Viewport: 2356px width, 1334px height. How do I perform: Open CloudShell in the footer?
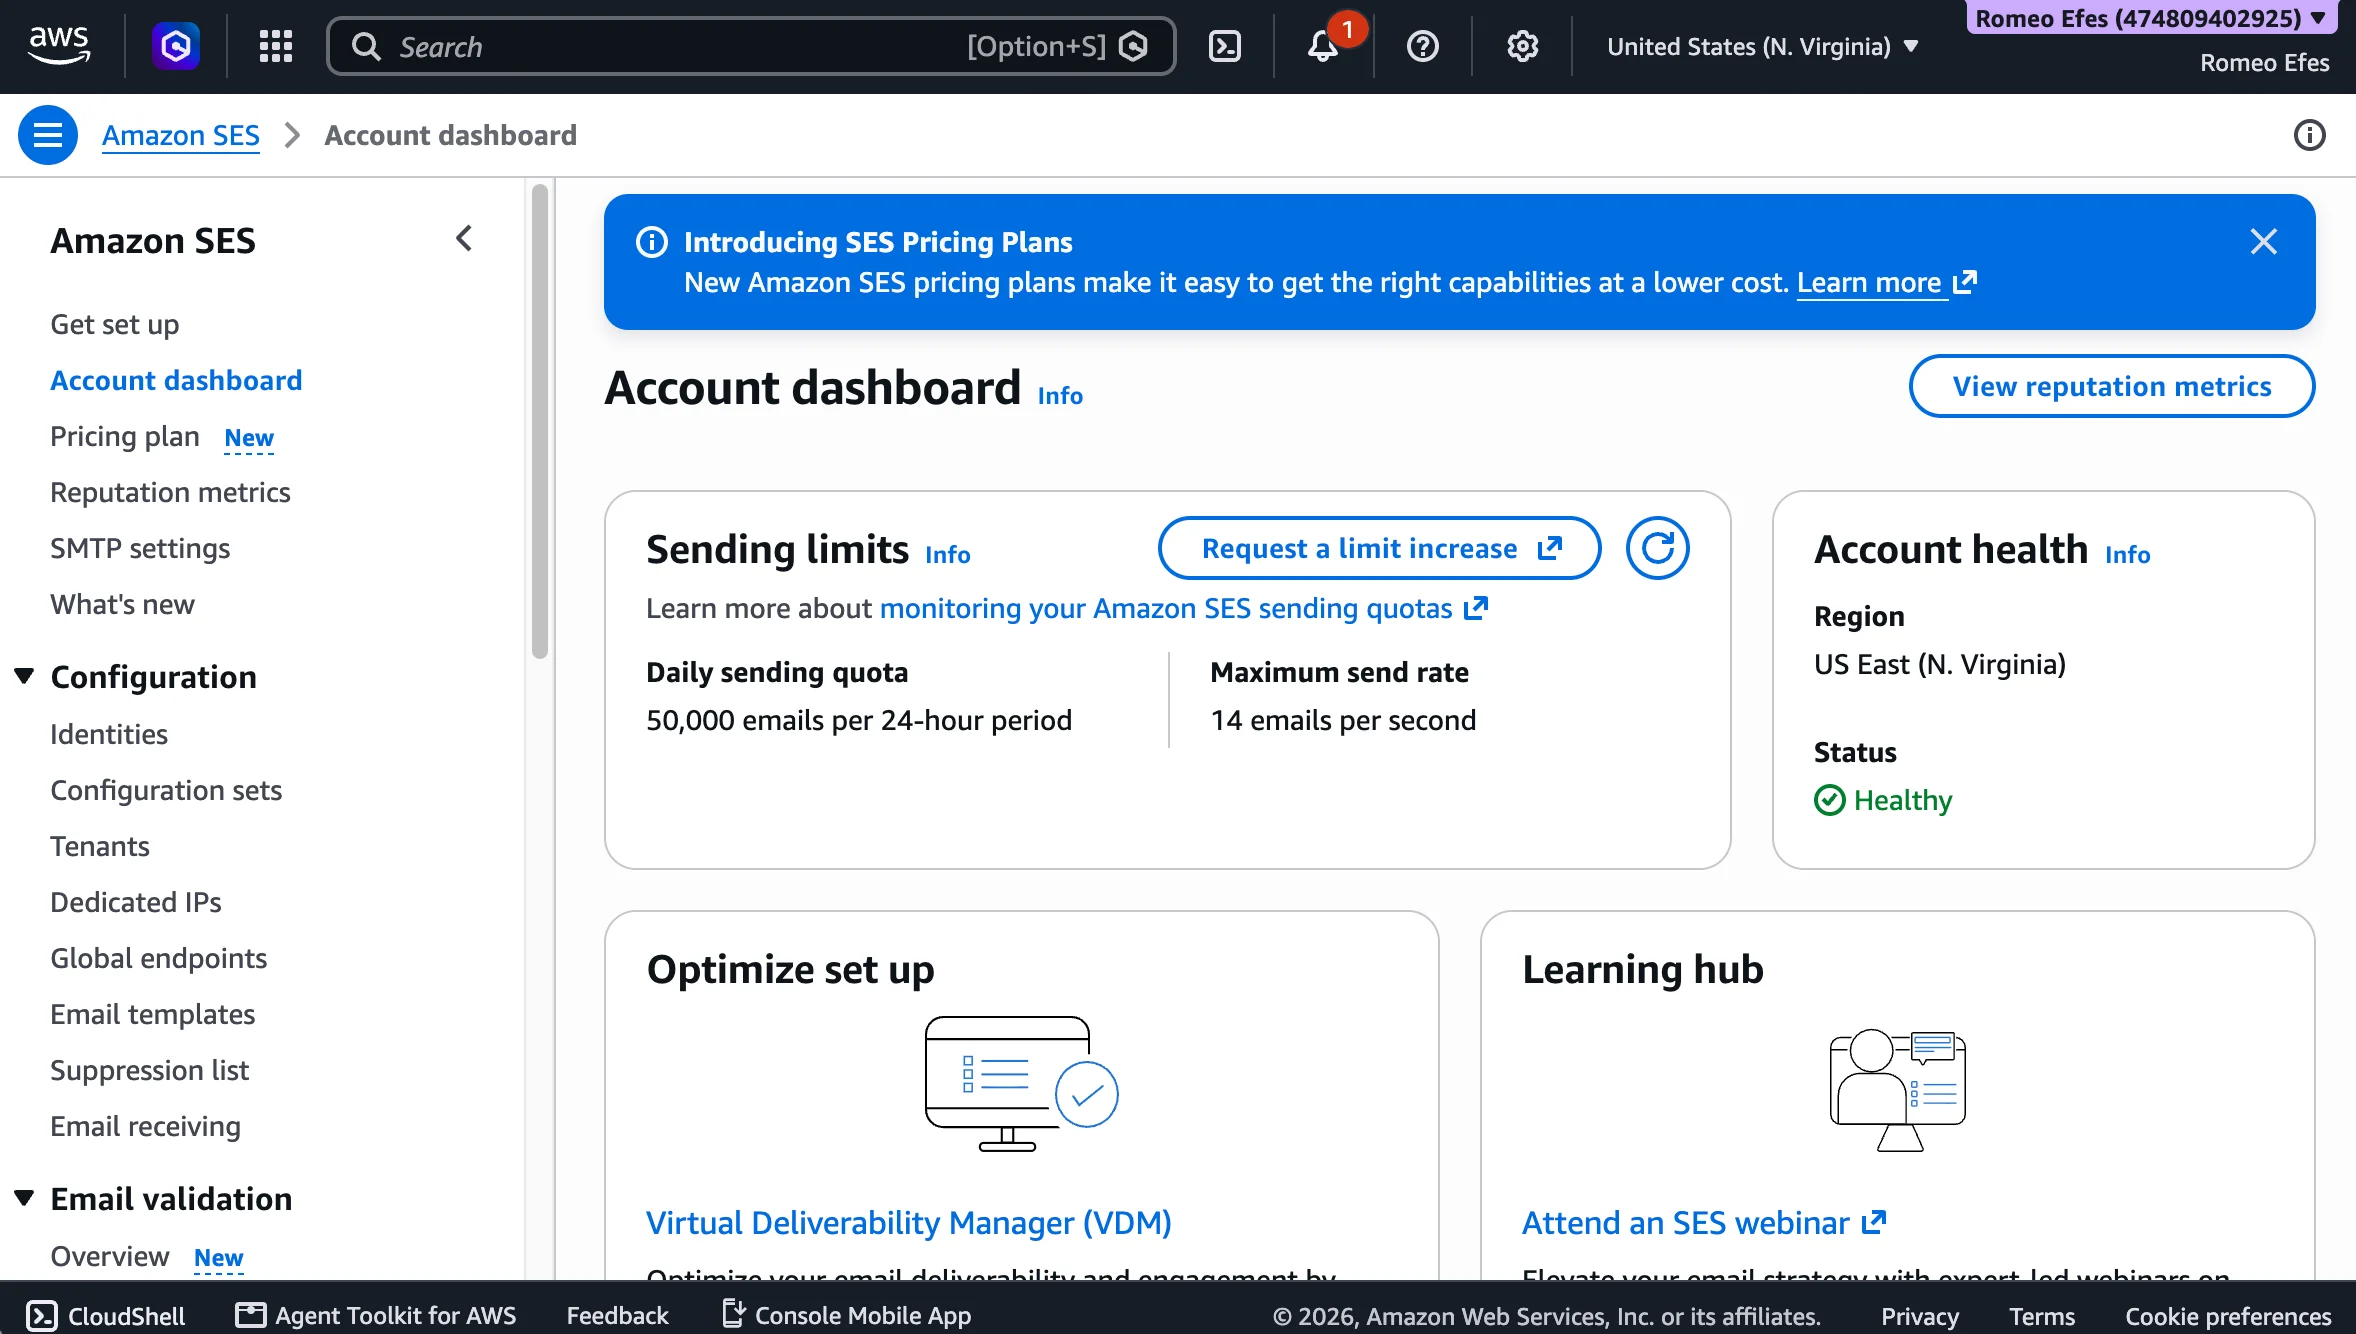[106, 1316]
